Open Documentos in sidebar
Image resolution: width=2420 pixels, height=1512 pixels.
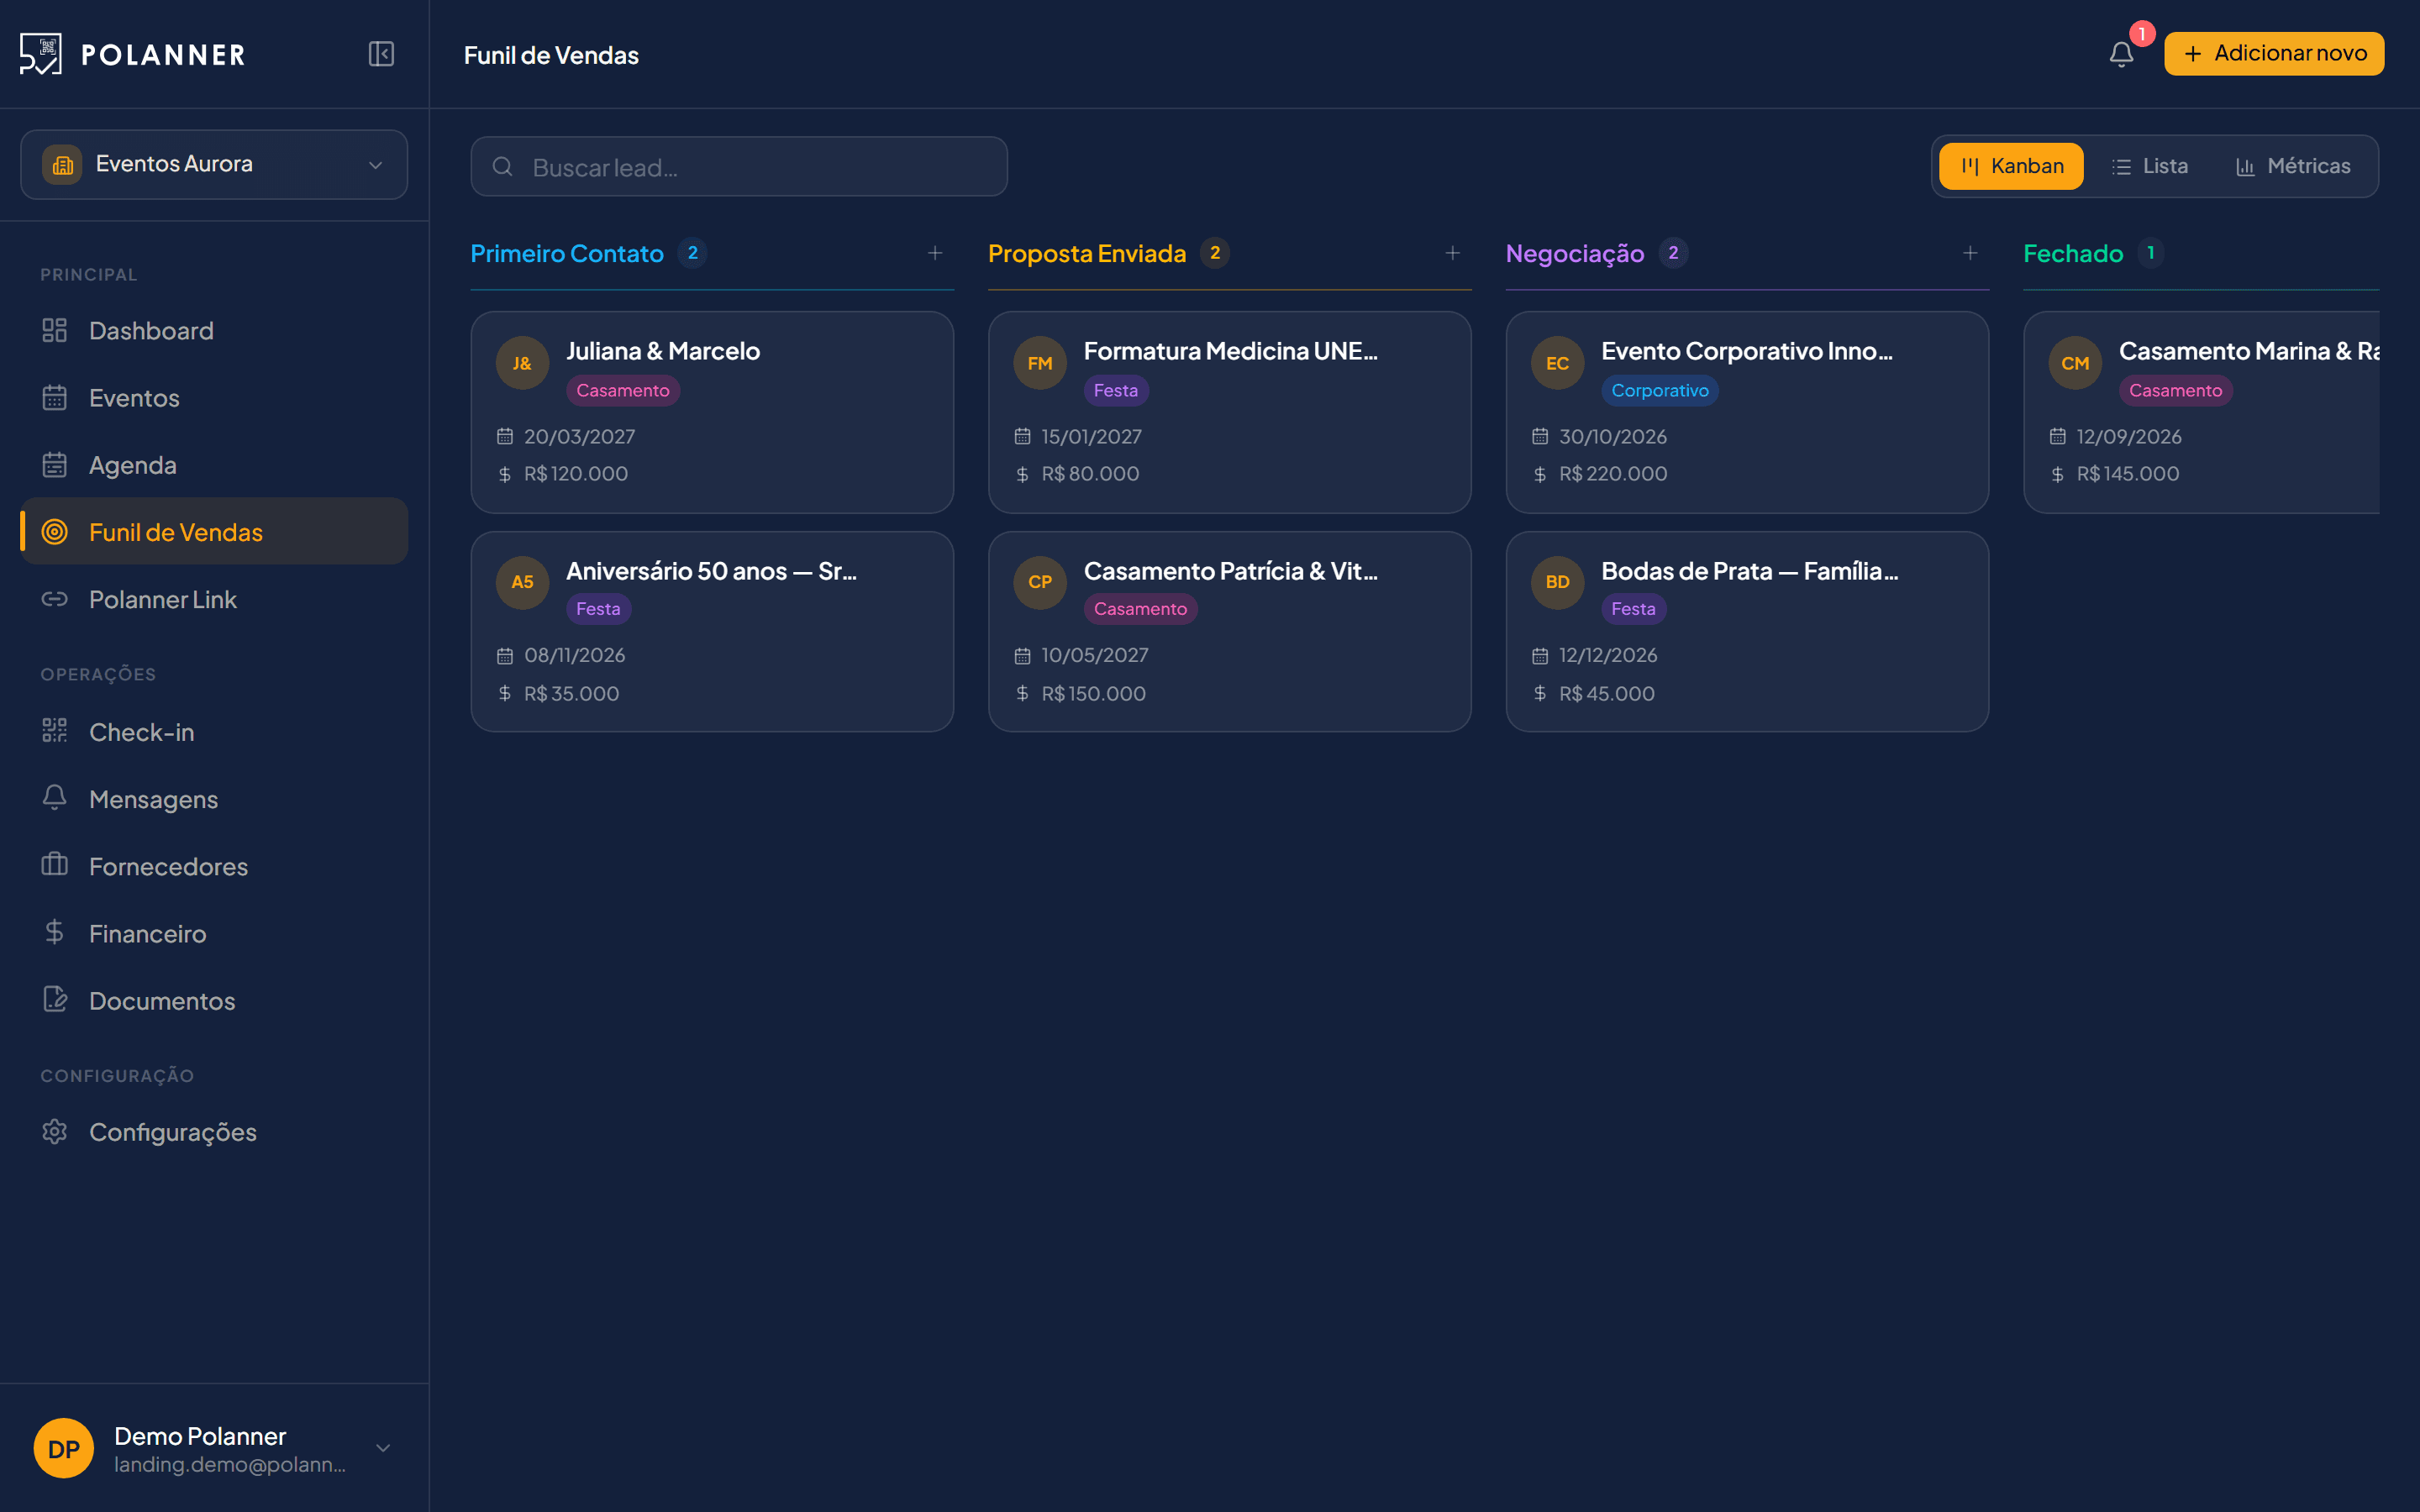tap(214, 1000)
